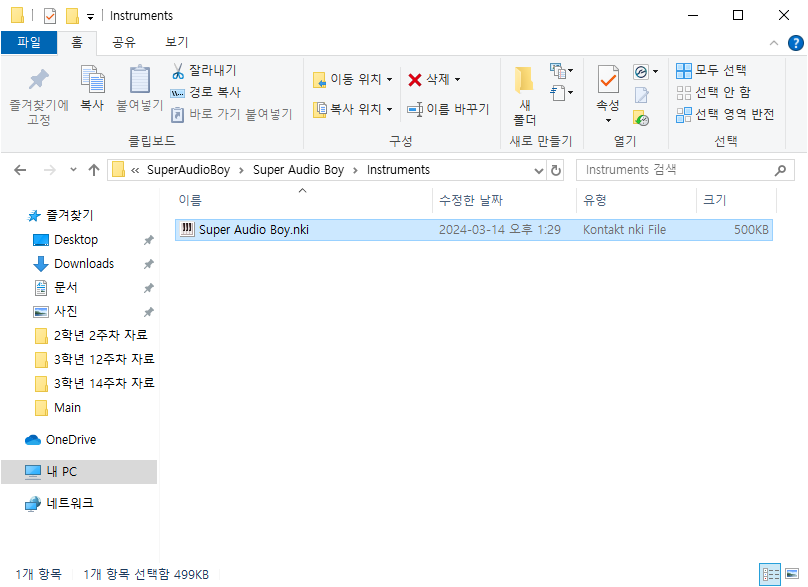Click 바로 가기 붙여넣기 (Paste shortcut)
808x587 pixels.
click(231, 114)
